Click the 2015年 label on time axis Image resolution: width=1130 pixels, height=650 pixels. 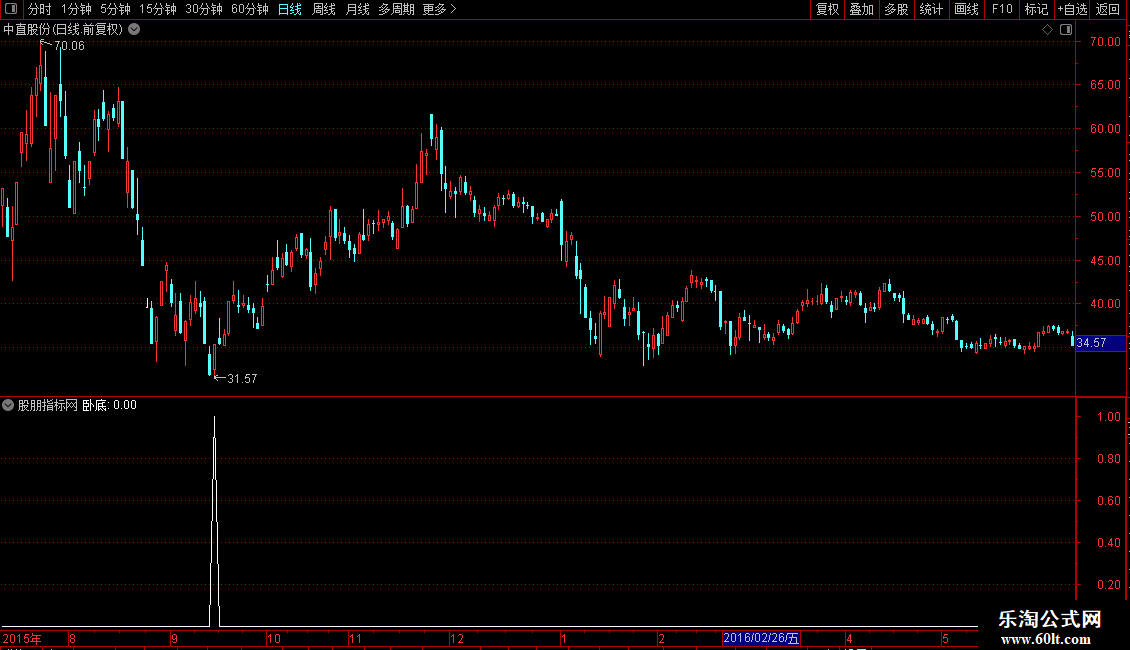[x=22, y=638]
